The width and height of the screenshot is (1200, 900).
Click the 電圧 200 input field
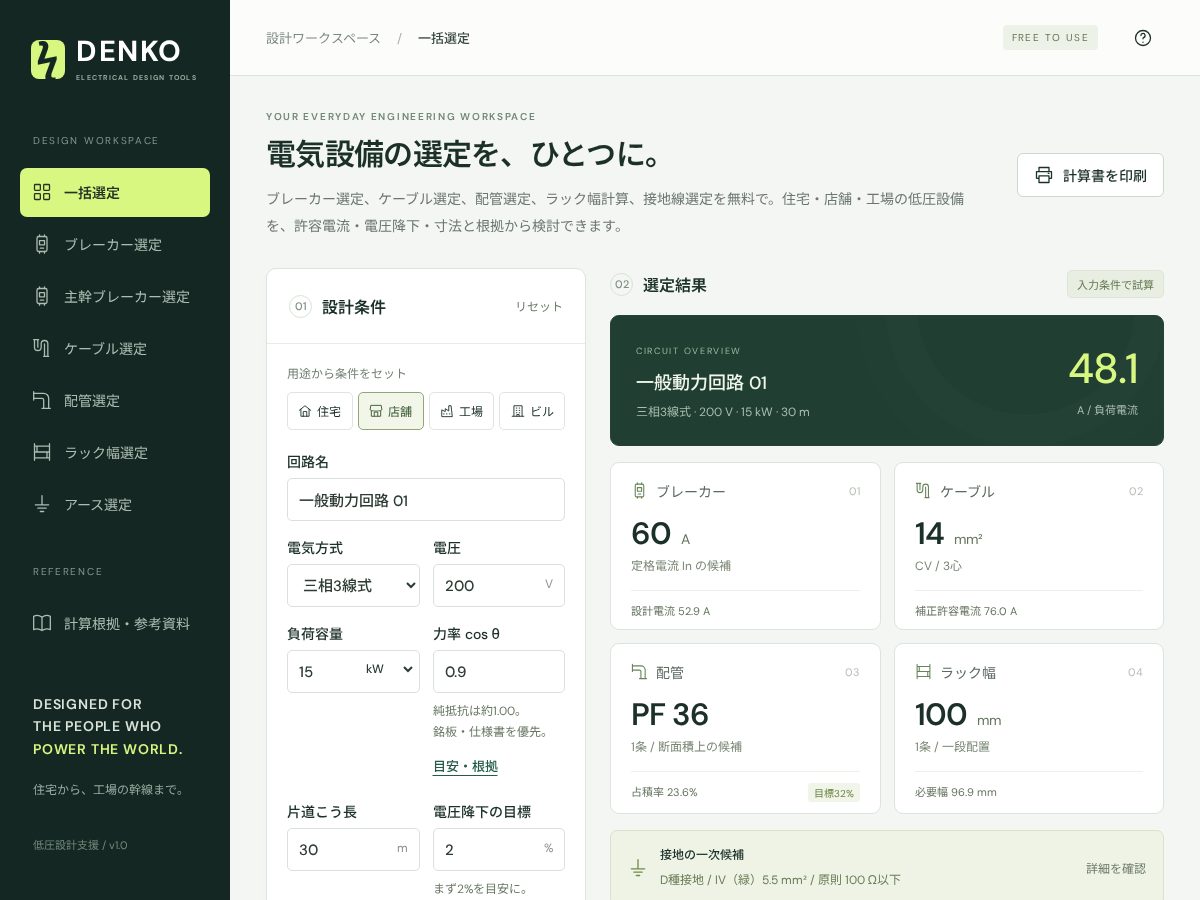(x=499, y=585)
